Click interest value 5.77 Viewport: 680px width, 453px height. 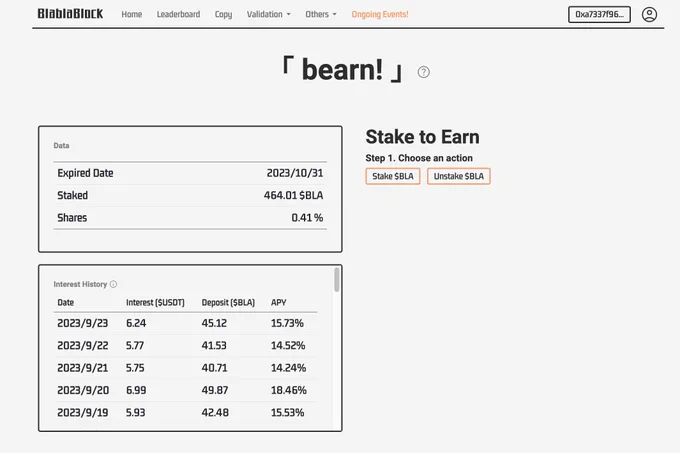pos(135,345)
